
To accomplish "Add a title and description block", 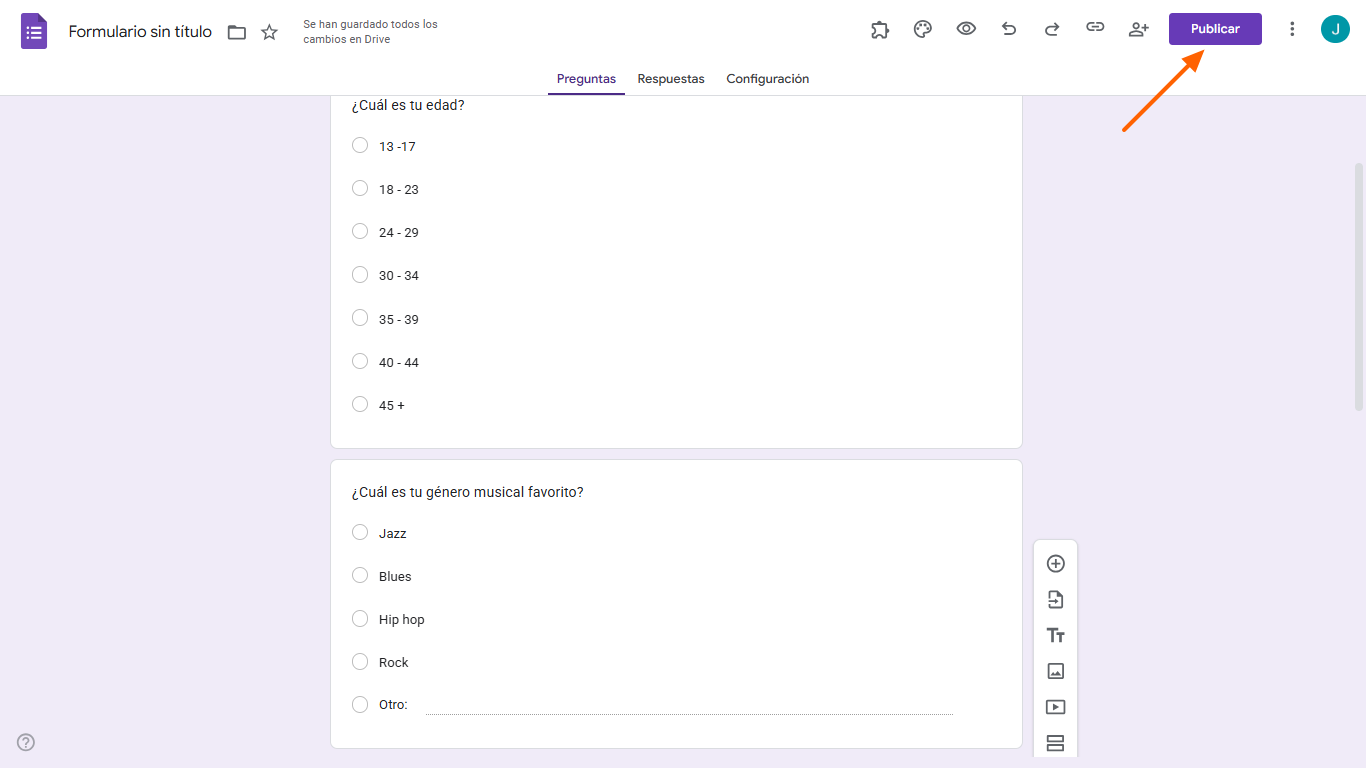I will [x=1055, y=635].
